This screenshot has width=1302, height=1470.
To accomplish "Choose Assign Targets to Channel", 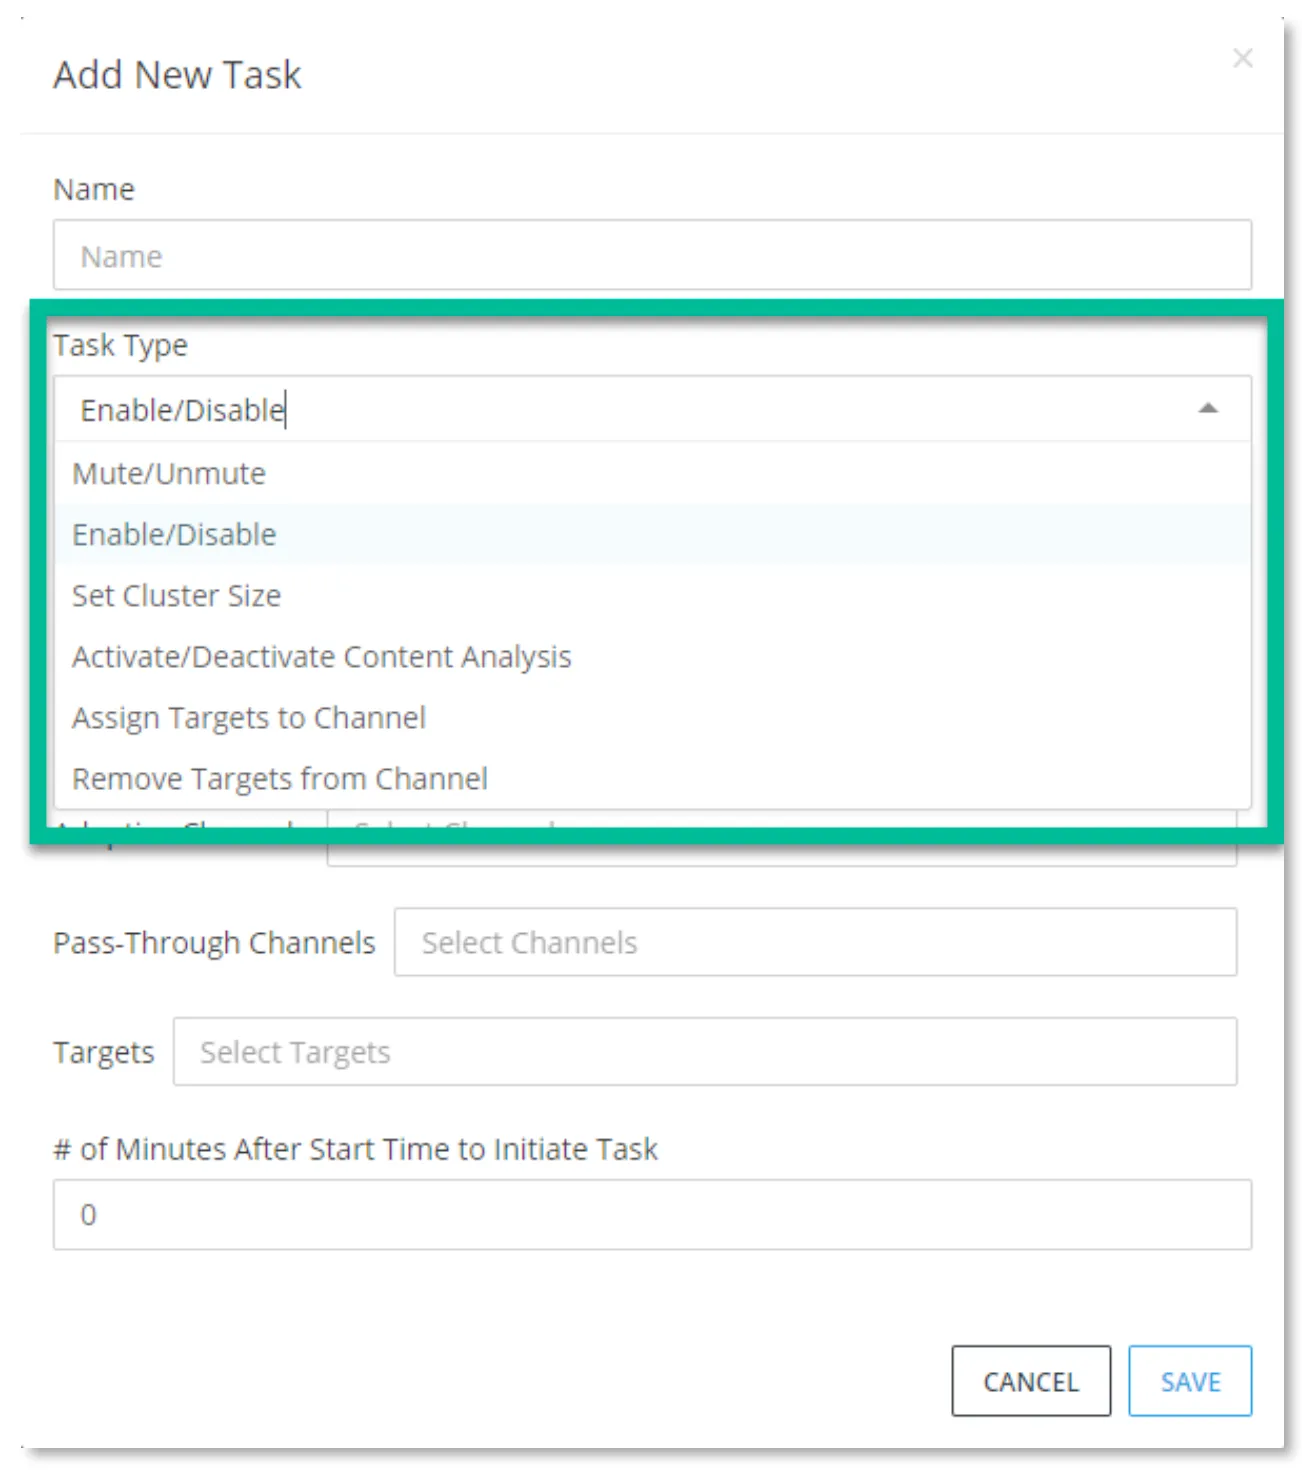I will coord(652,717).
